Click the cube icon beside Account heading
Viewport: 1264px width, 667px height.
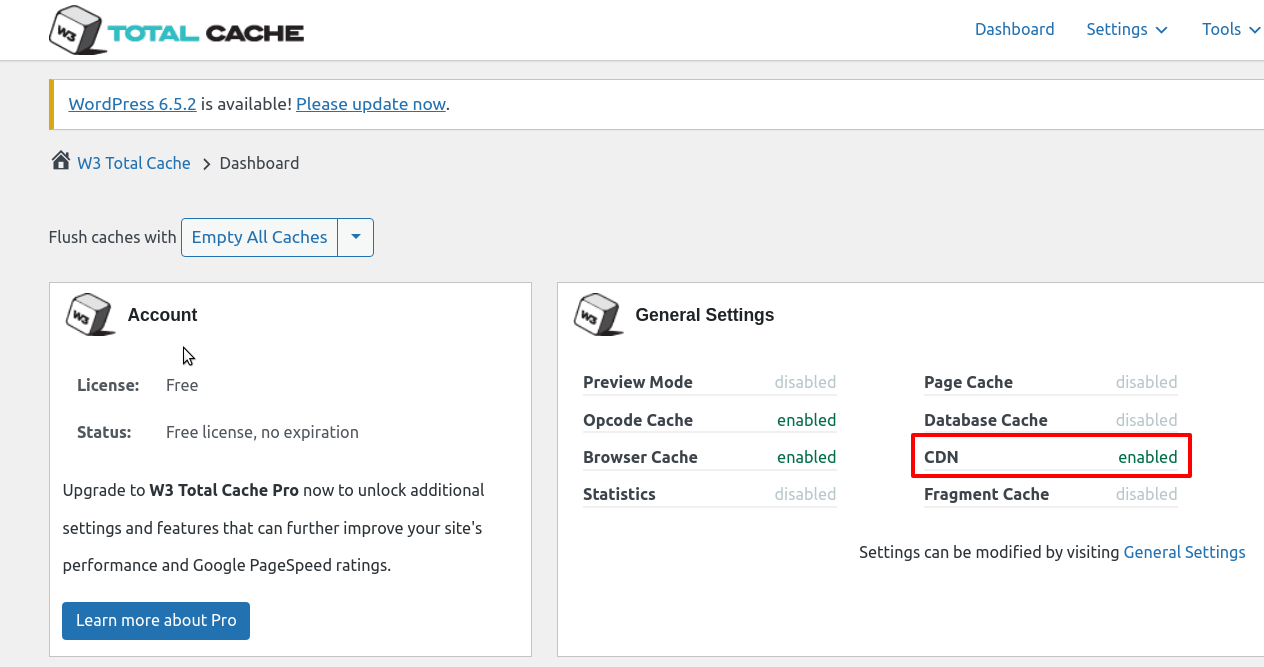pyautogui.click(x=90, y=314)
